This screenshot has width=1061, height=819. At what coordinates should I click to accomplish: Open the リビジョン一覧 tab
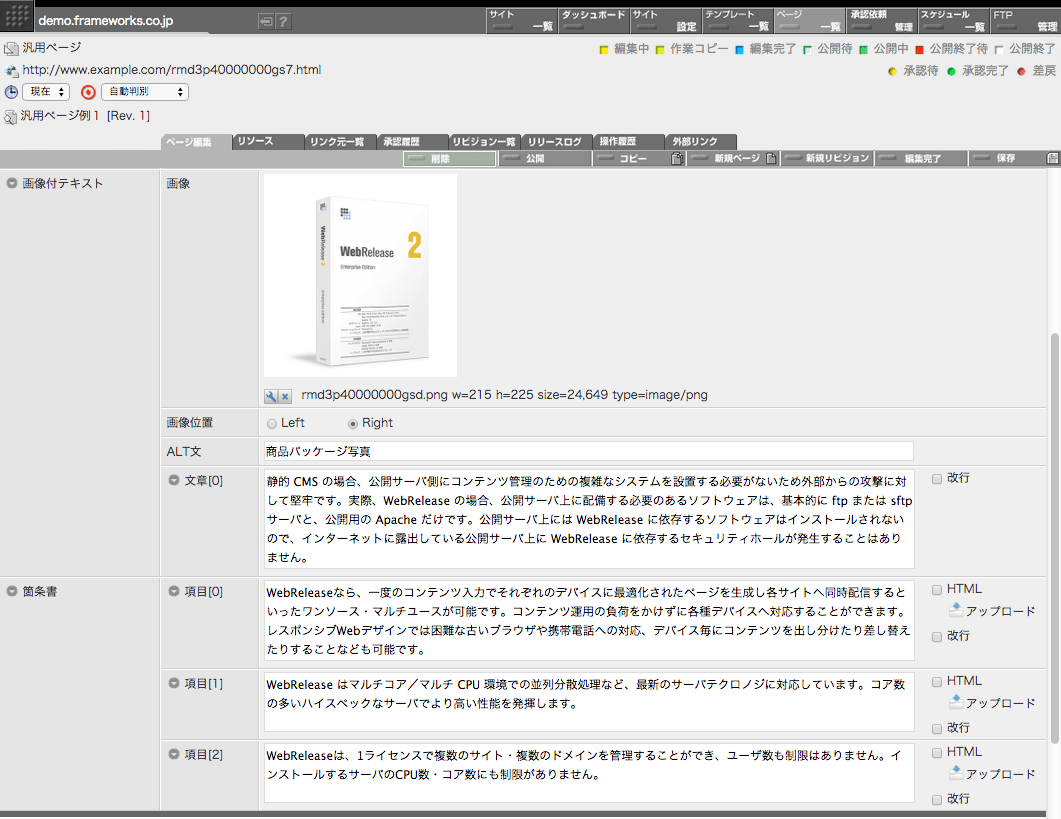pos(484,141)
